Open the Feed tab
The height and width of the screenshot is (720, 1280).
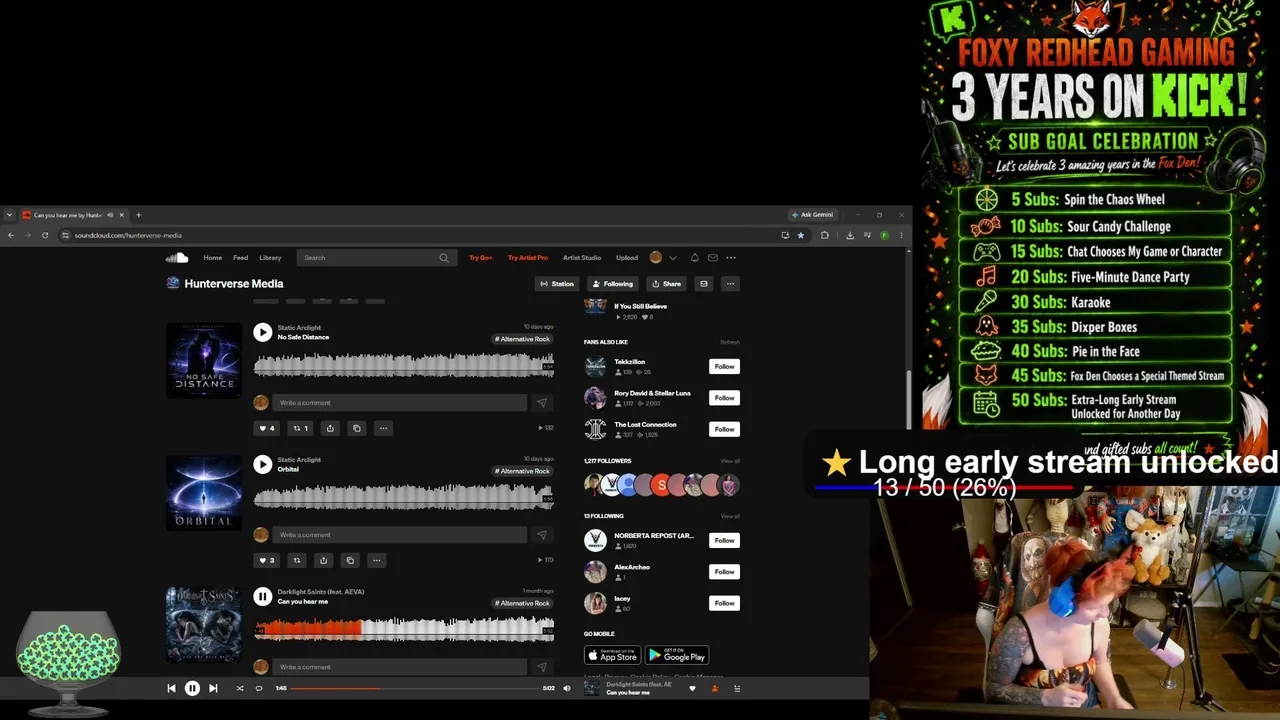pos(240,258)
